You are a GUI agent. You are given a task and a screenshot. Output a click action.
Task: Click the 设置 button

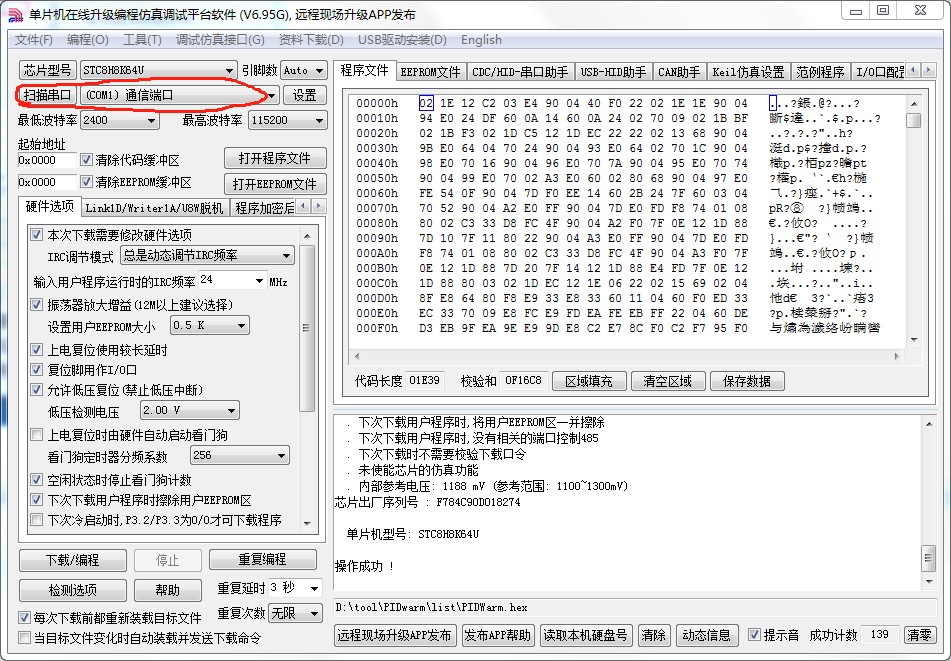(304, 95)
